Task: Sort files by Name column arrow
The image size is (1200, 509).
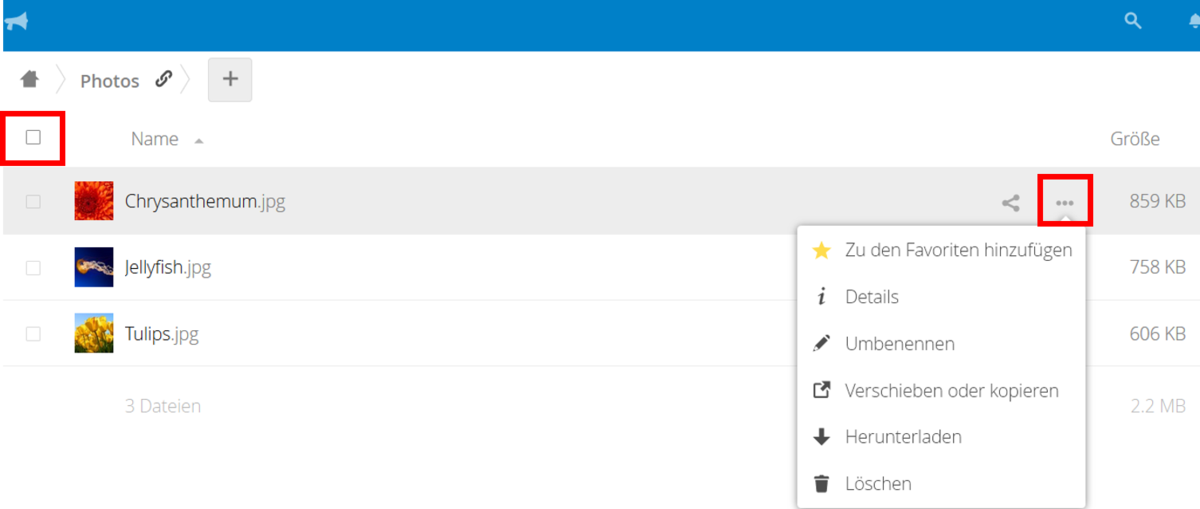Action: coord(199,141)
